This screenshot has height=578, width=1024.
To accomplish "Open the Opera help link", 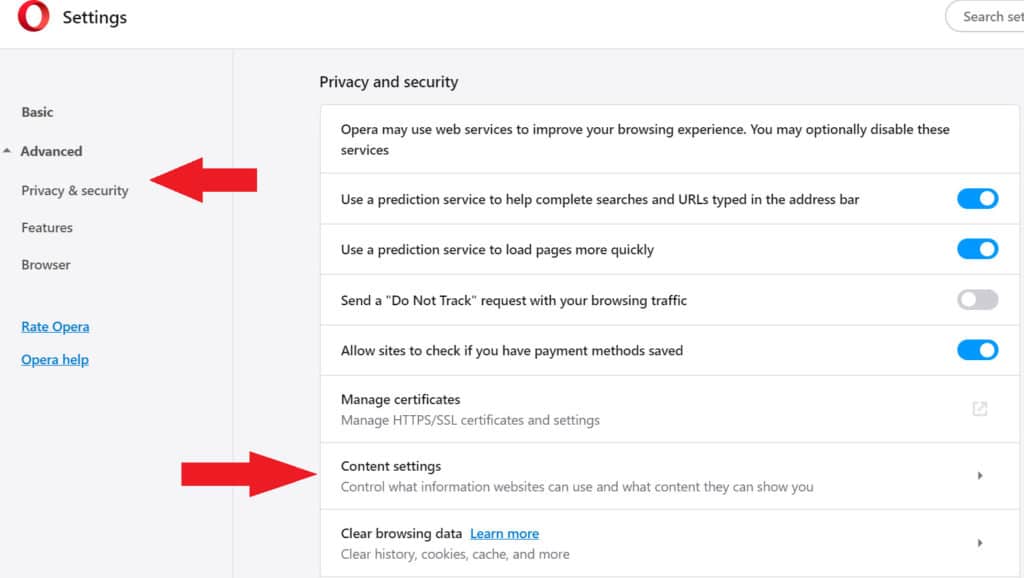I will click(x=55, y=360).
